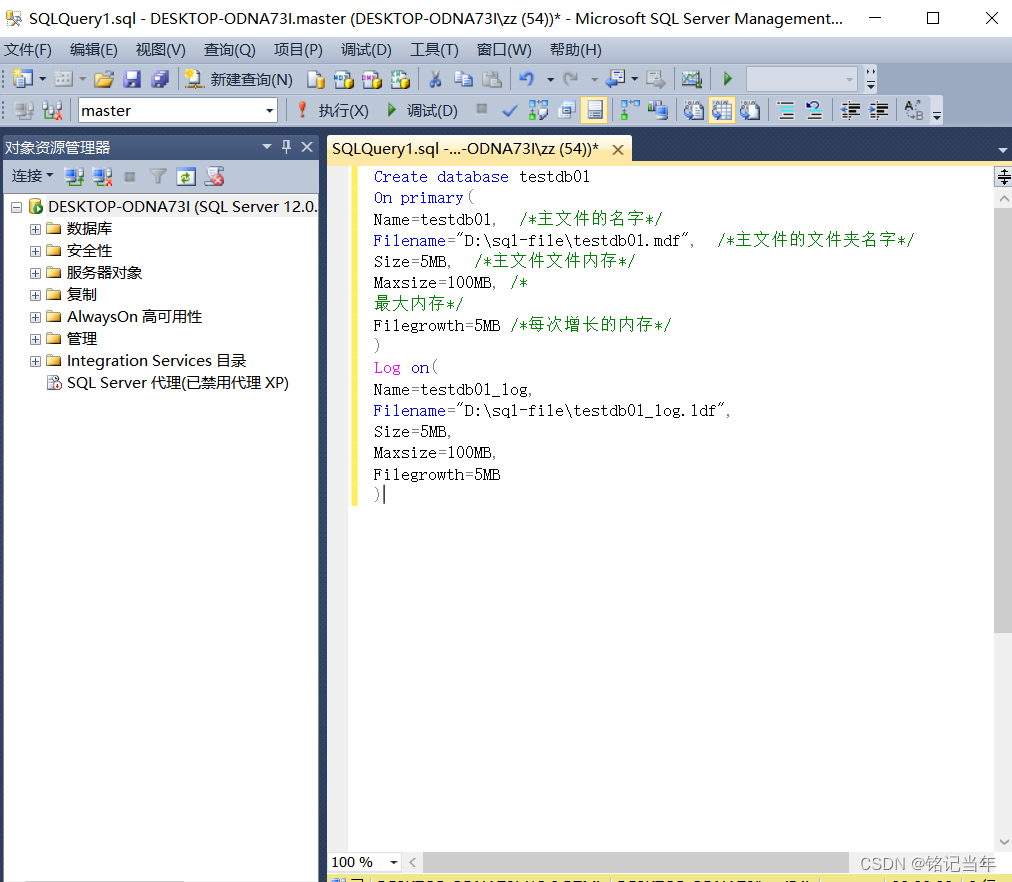Open the Query (查询) menu
The width and height of the screenshot is (1012, 882).
229,50
